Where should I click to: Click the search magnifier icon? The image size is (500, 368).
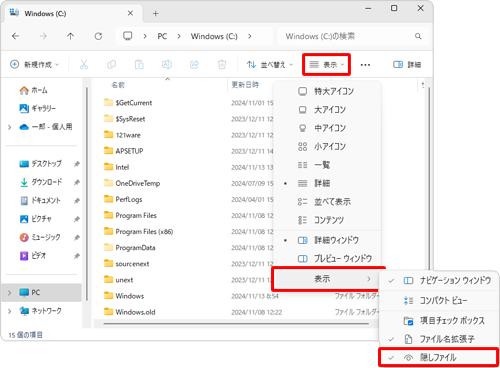tap(418, 36)
